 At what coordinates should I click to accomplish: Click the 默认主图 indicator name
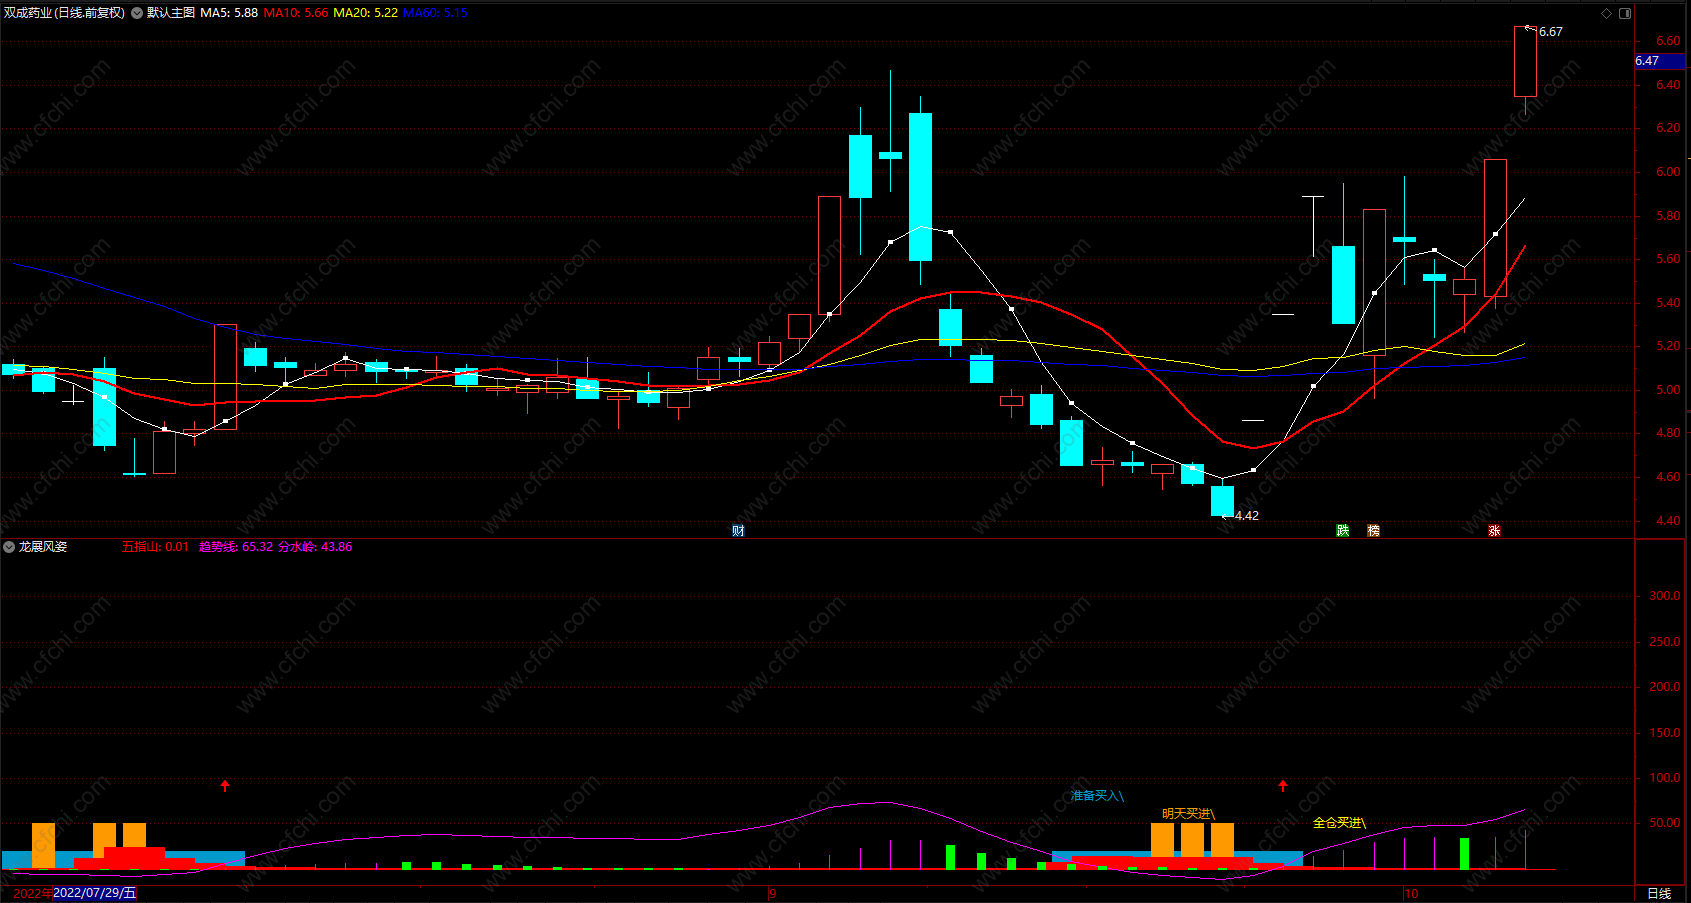pyautogui.click(x=171, y=13)
